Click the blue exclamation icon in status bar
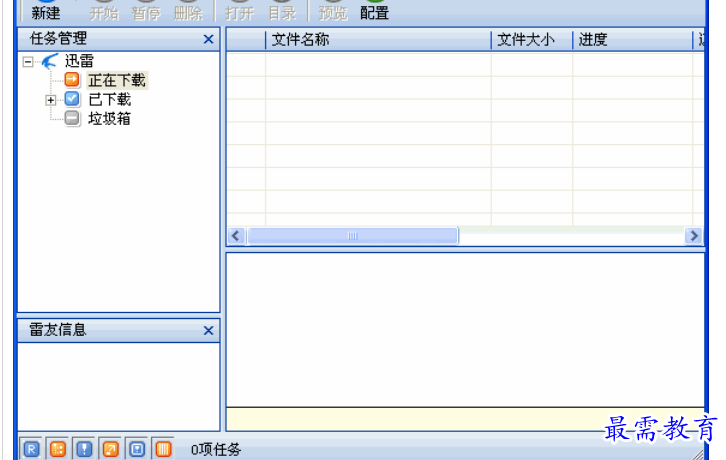Screen dimensions: 726x460 point(84,449)
